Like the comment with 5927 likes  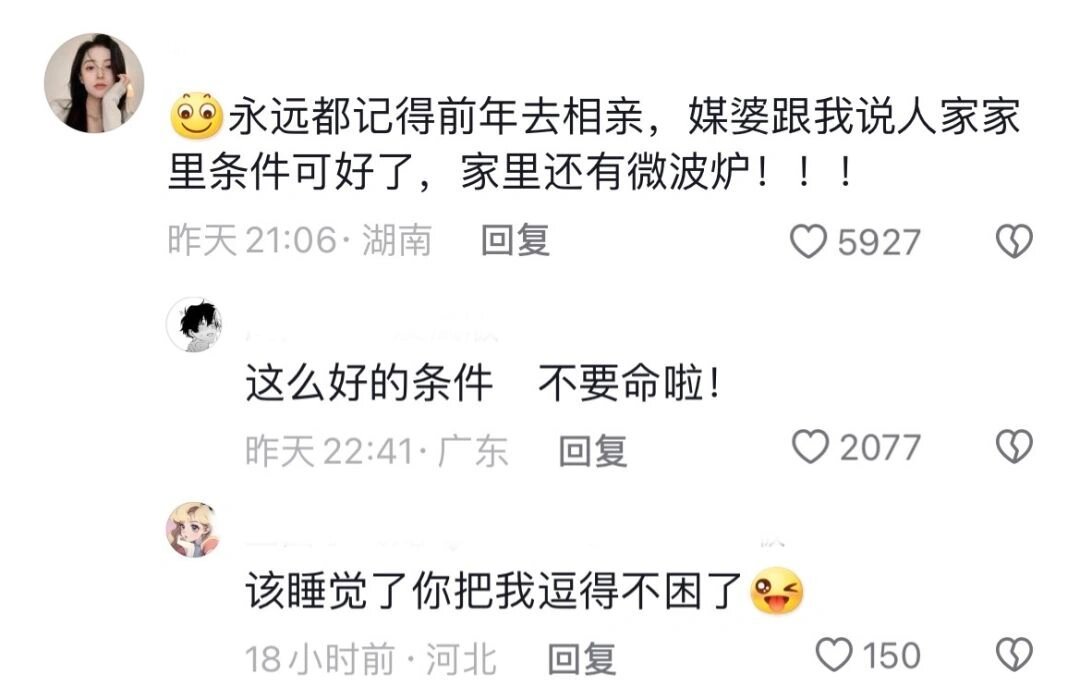pos(807,242)
